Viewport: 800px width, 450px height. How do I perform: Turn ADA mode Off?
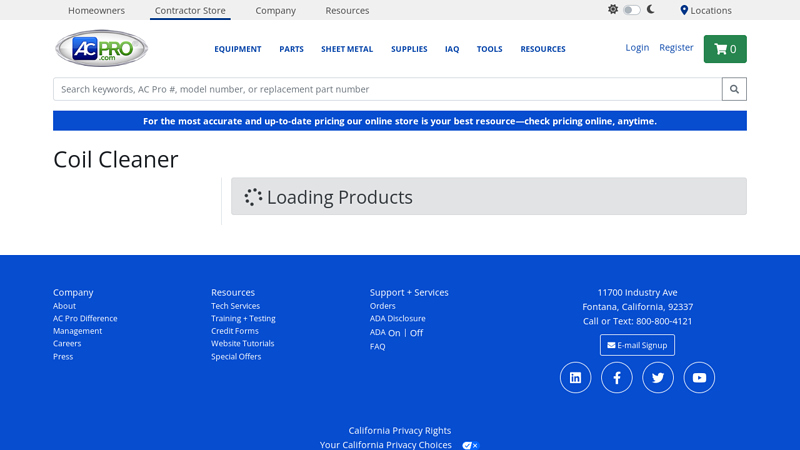(x=417, y=333)
